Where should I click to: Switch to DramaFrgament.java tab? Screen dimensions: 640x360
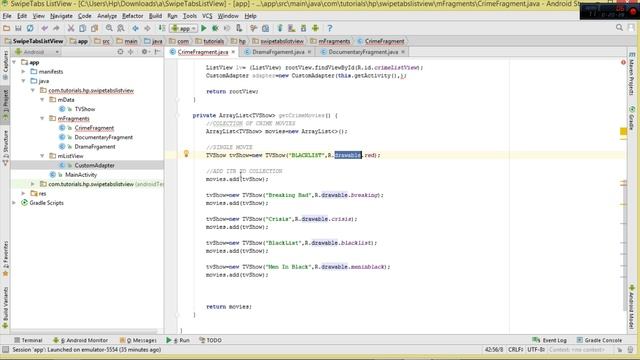pyautogui.click(x=278, y=52)
